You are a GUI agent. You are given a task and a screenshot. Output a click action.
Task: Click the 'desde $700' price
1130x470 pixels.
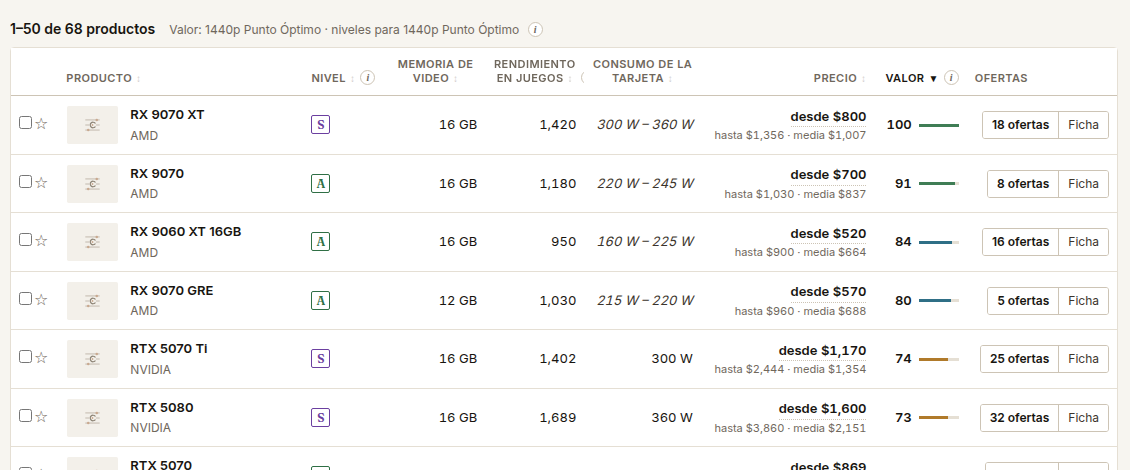[828, 175]
